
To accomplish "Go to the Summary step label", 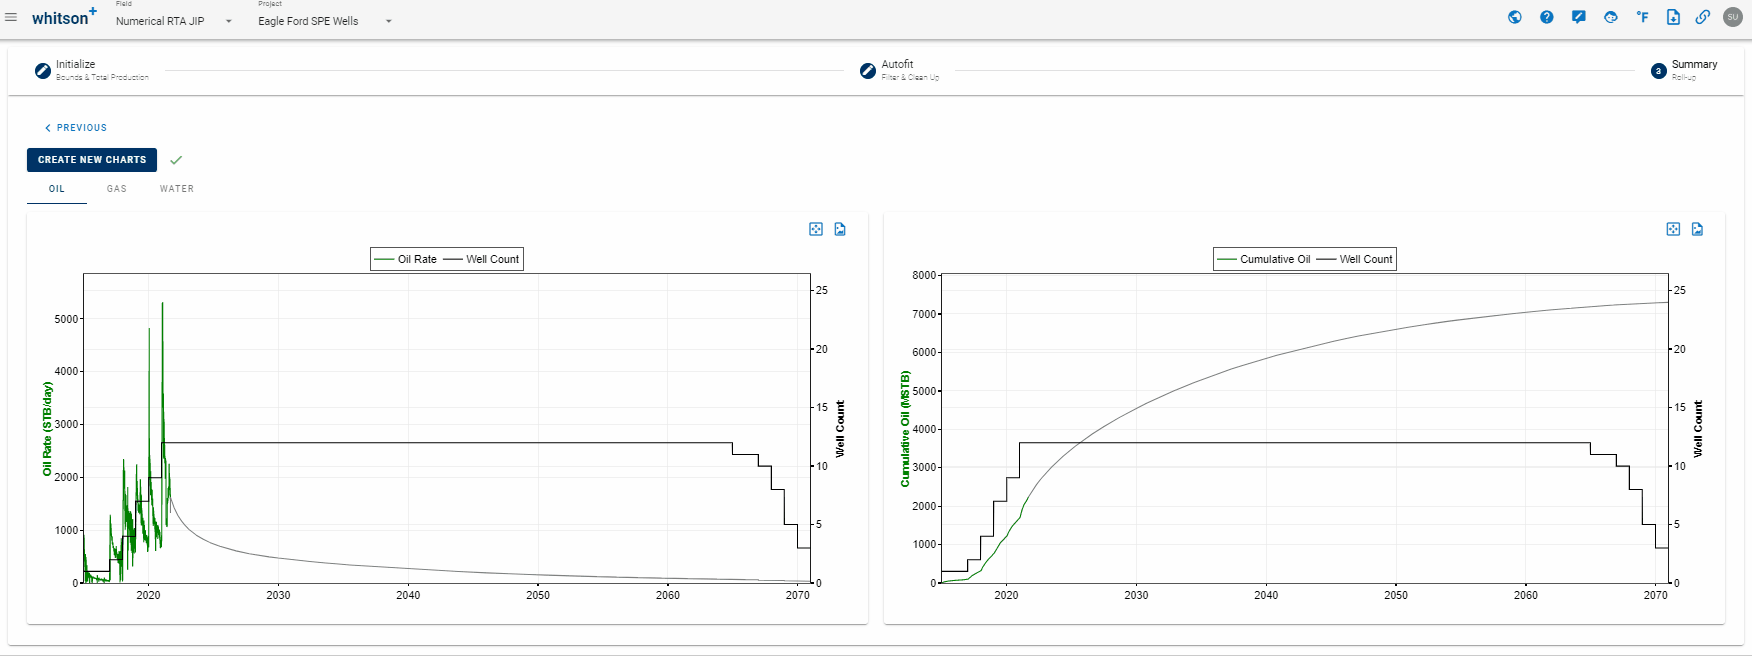I will (1694, 64).
